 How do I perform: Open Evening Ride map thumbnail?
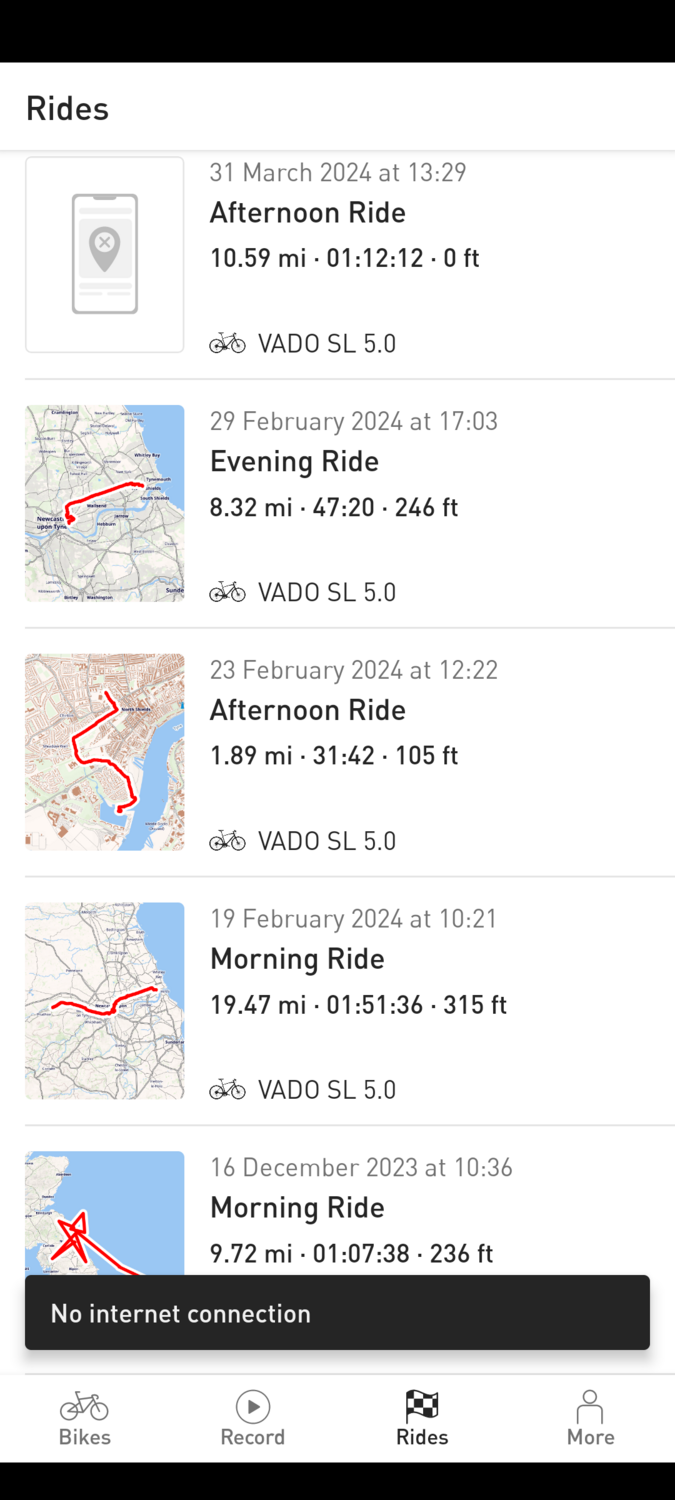tap(105, 503)
